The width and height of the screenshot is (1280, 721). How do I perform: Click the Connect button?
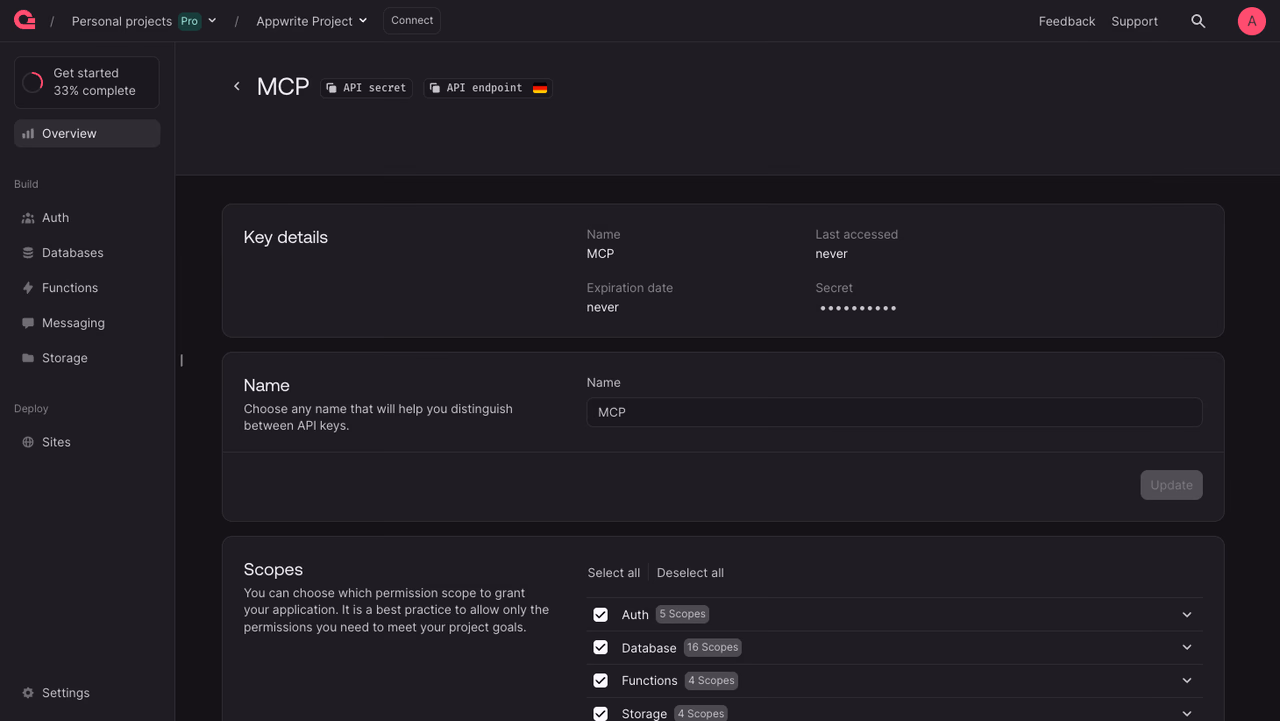point(412,21)
